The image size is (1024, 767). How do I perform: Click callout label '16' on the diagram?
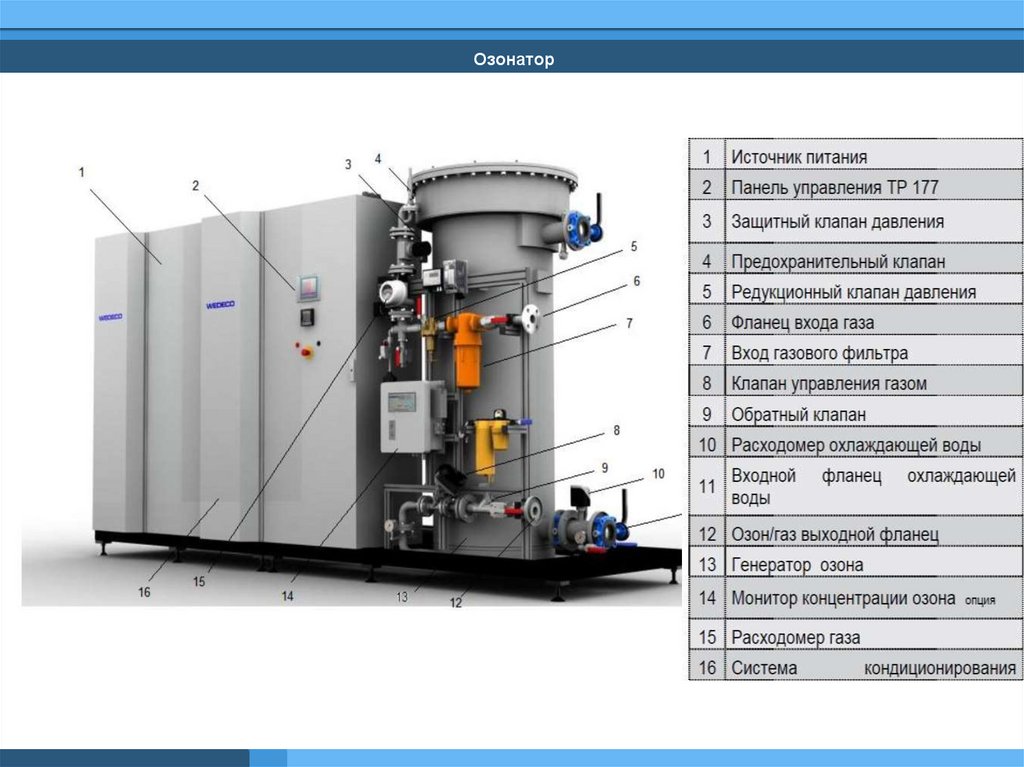click(144, 592)
